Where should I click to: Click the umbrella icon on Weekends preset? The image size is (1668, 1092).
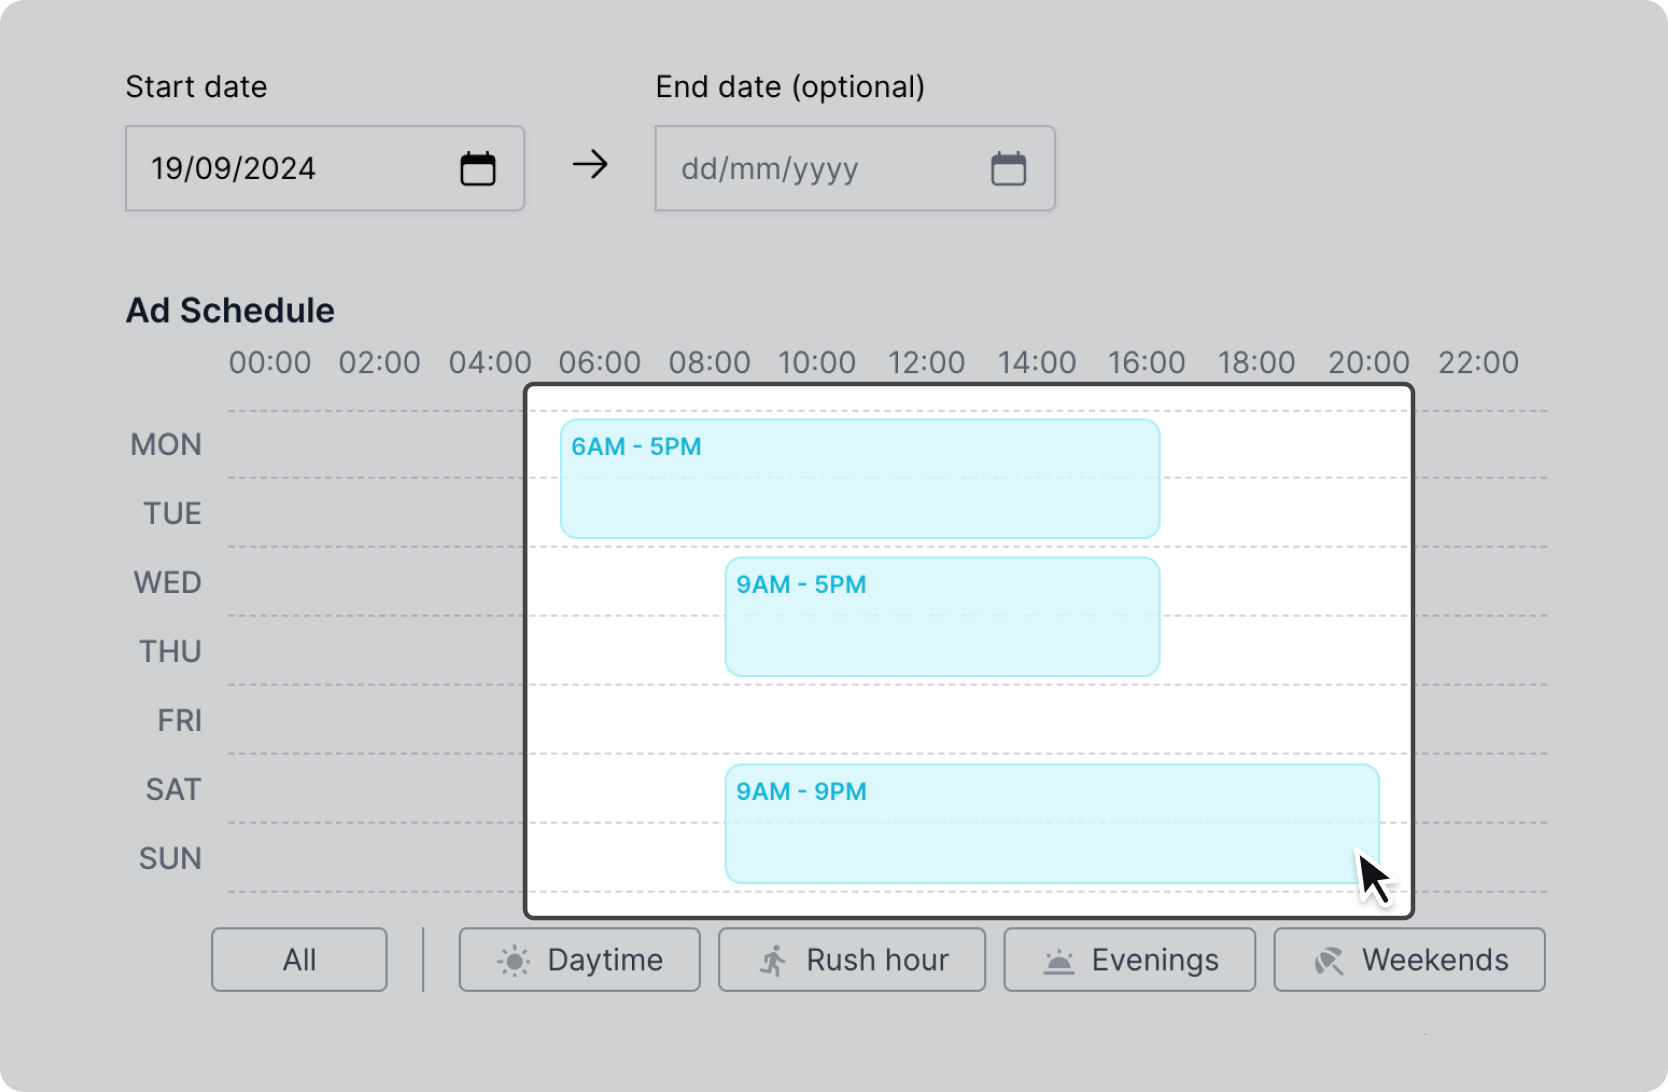click(x=1328, y=961)
